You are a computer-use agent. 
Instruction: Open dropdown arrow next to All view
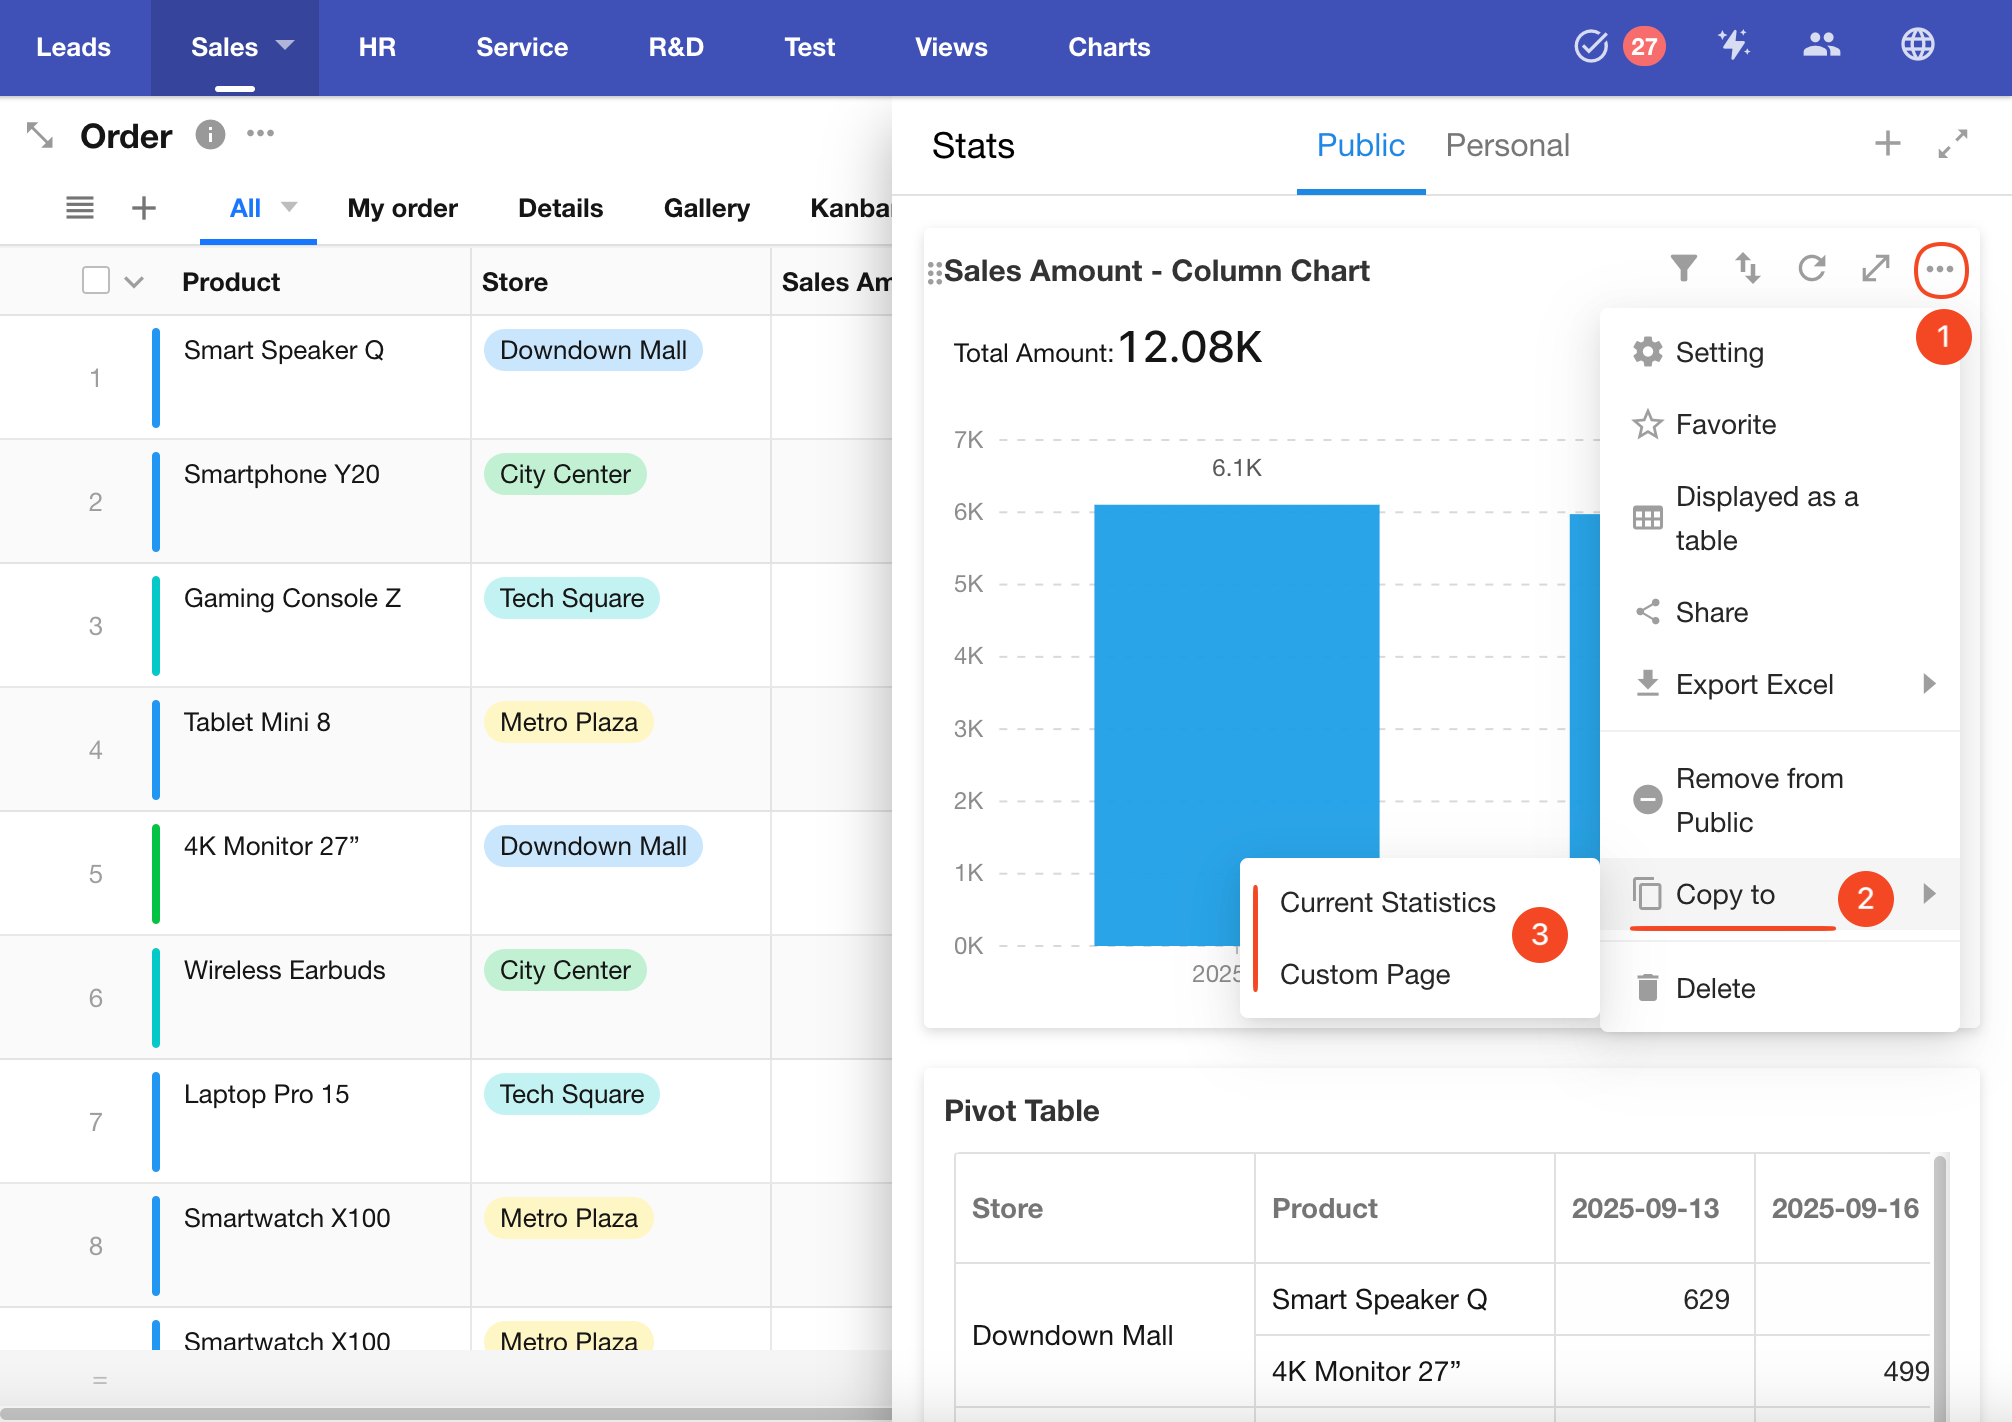289,207
